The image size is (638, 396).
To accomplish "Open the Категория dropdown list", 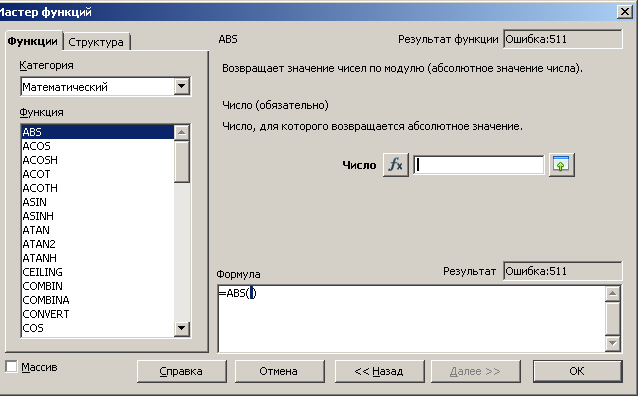I will [x=182, y=86].
